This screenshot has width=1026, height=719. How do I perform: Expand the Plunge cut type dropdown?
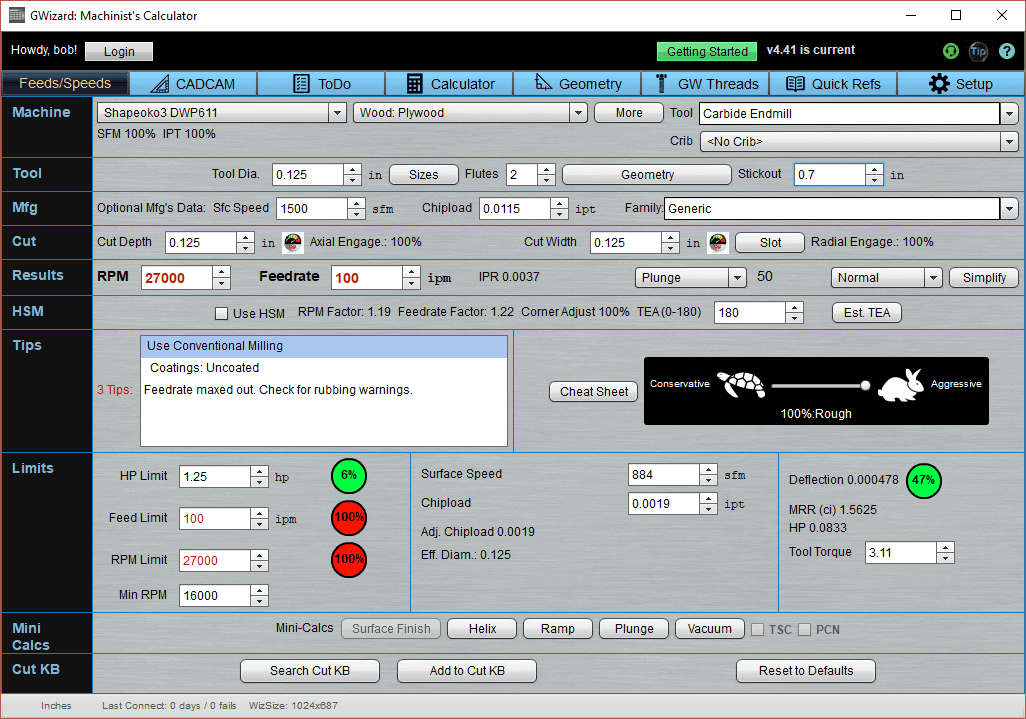click(x=737, y=277)
